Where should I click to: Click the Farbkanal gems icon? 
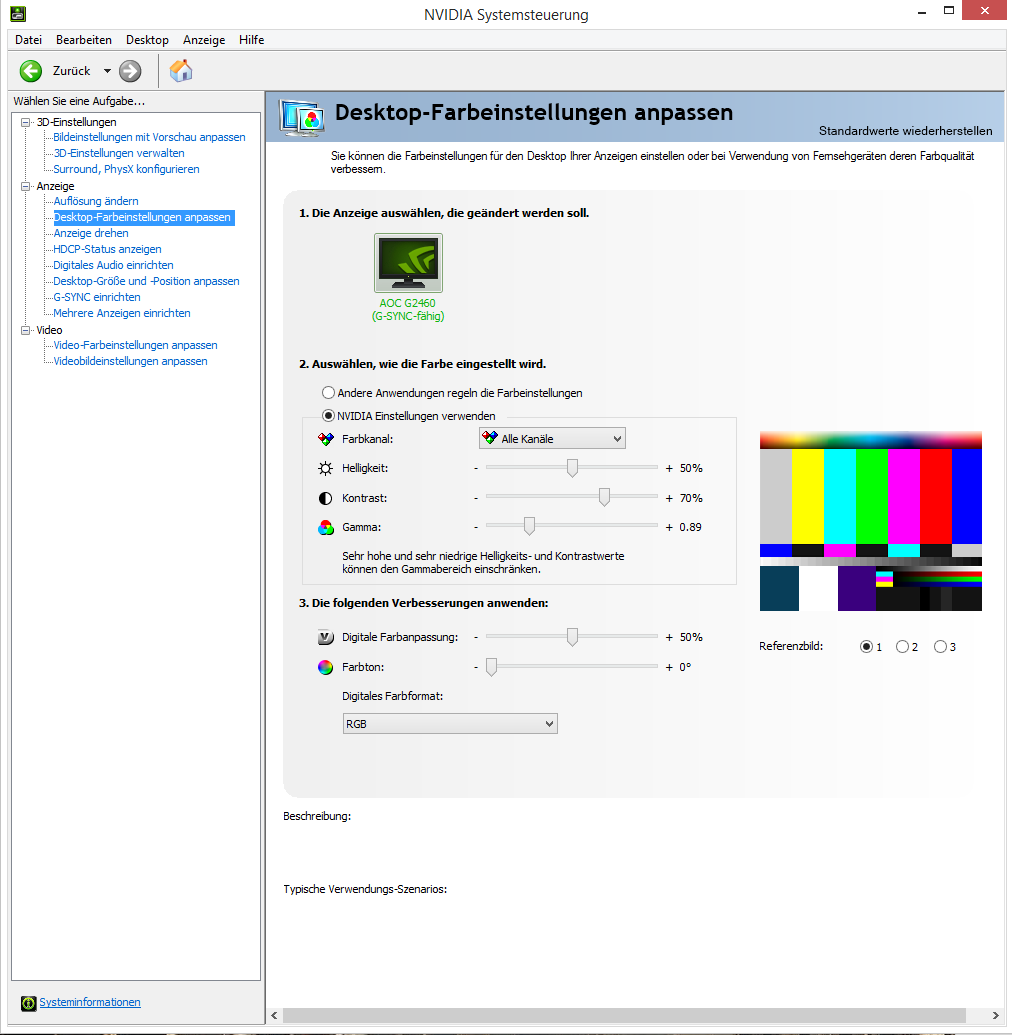325,439
